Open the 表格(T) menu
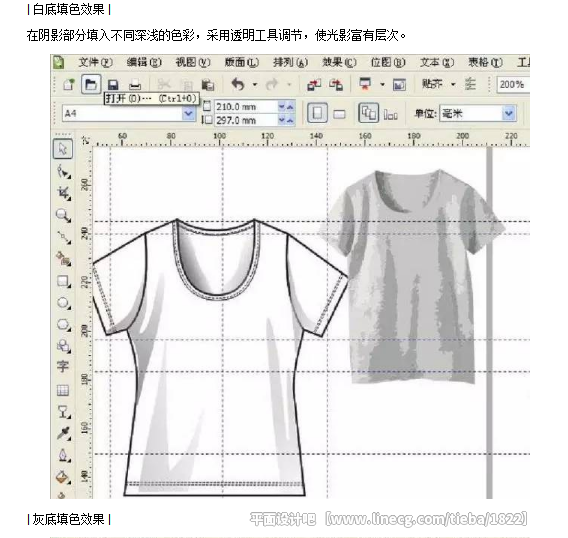Viewport: 568px width, 538px height. click(x=485, y=62)
